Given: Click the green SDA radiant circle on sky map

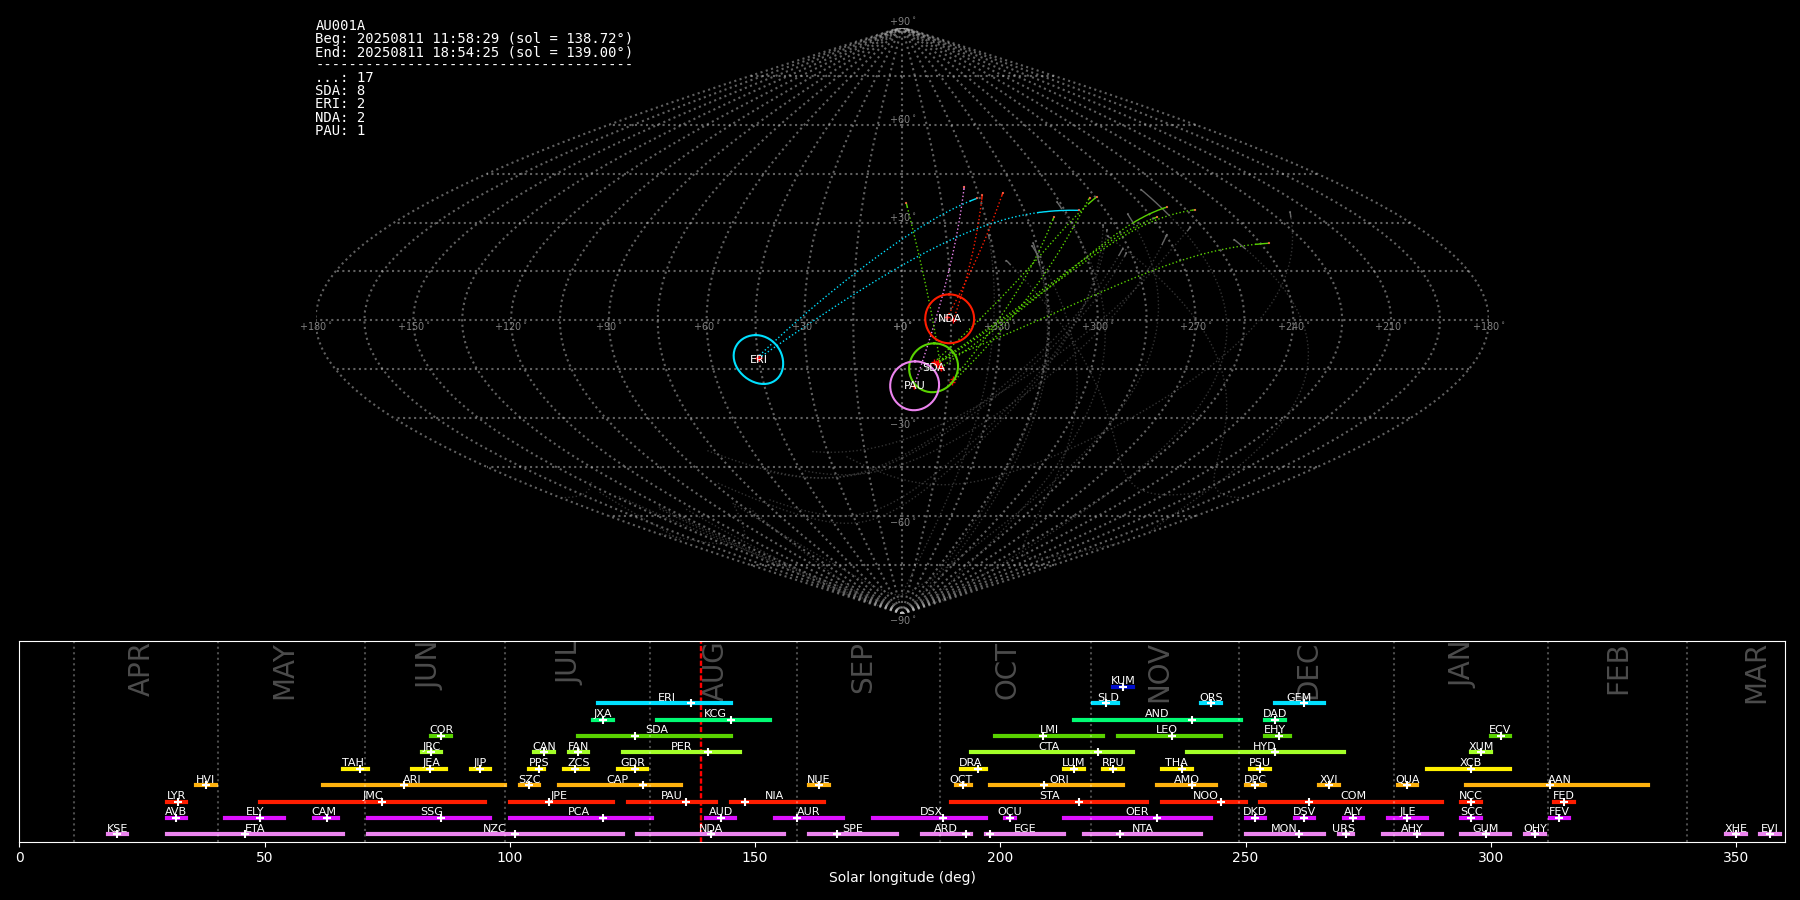Looking at the screenshot, I should (933, 367).
